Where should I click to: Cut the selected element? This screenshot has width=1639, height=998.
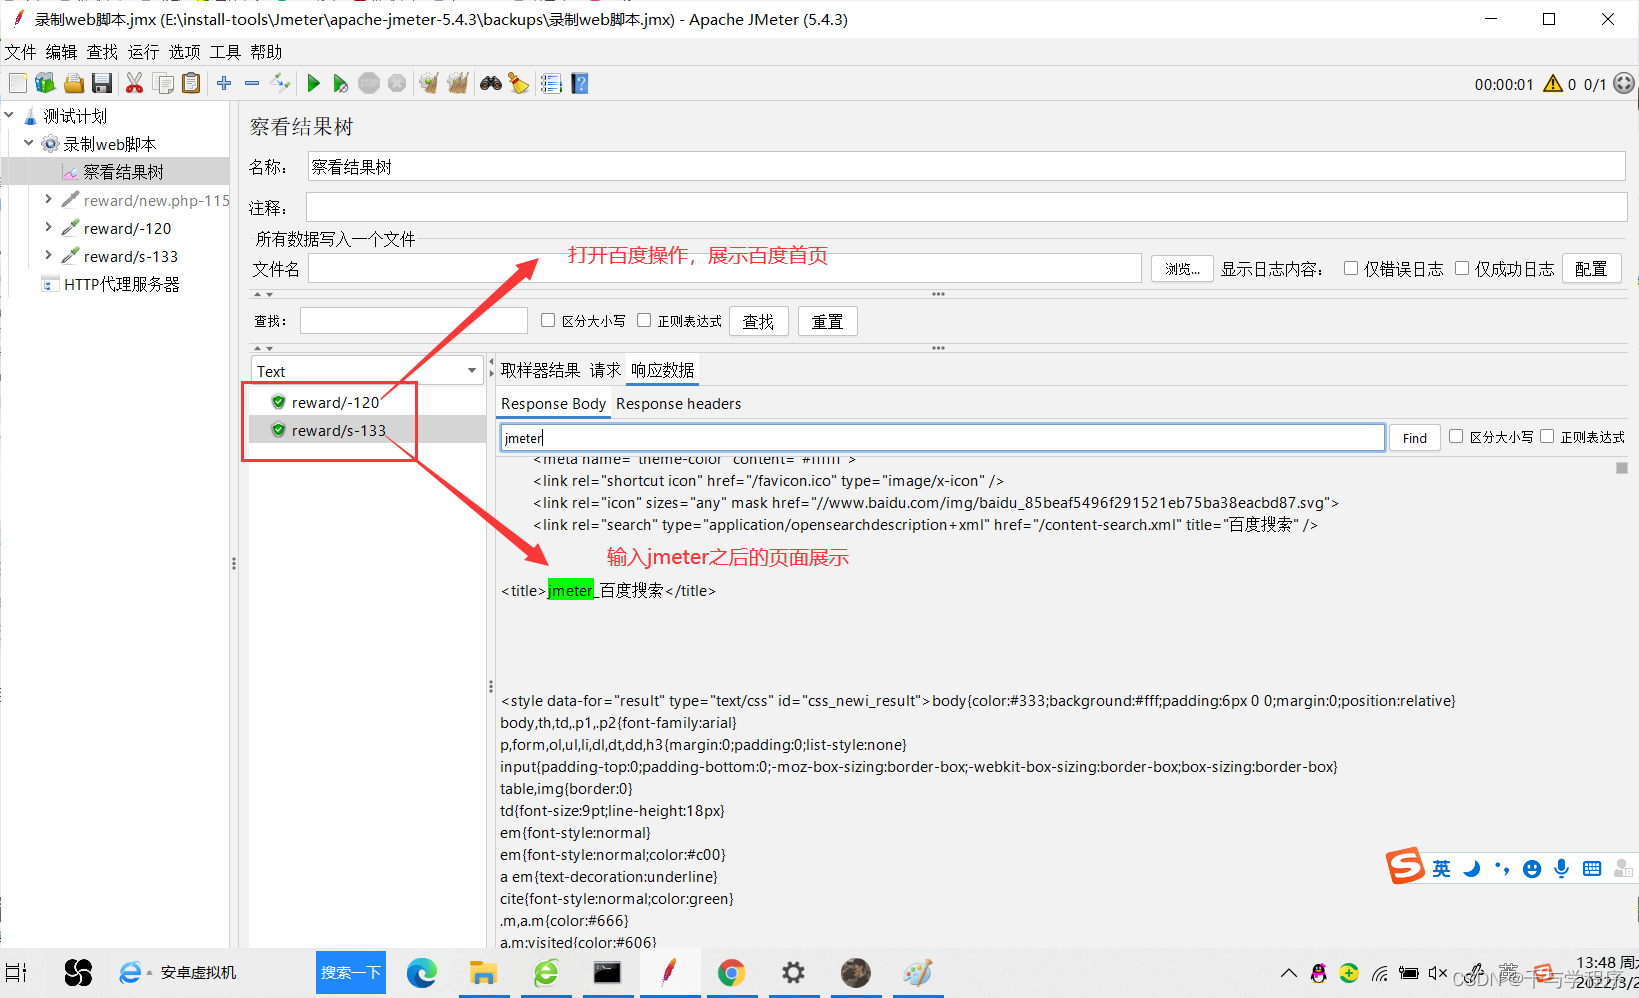134,84
